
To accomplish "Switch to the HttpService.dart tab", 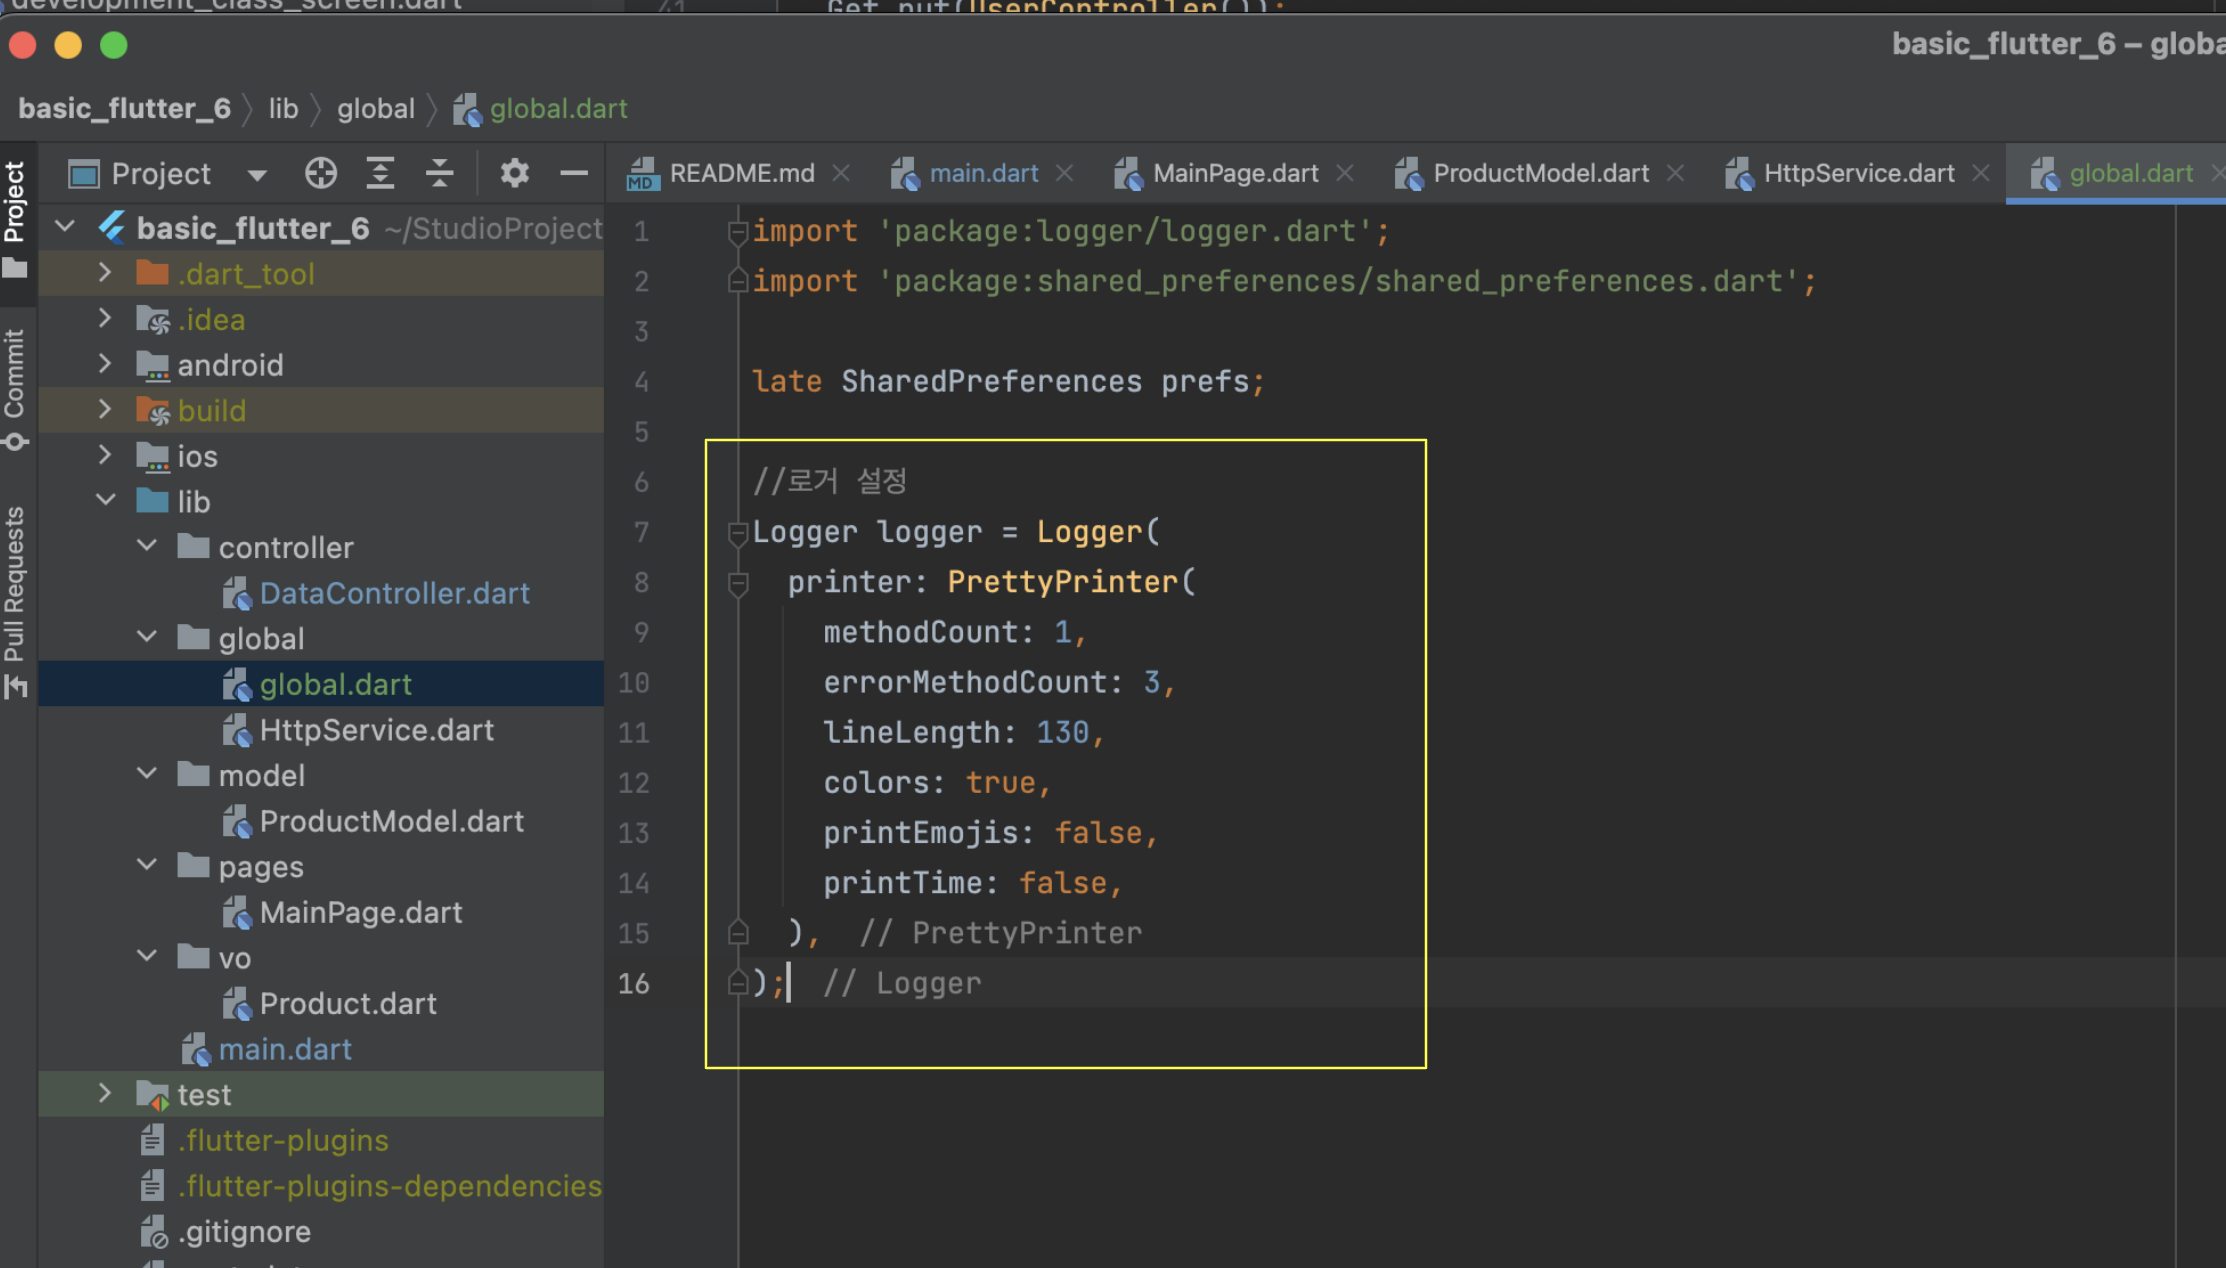I will coord(1858,173).
